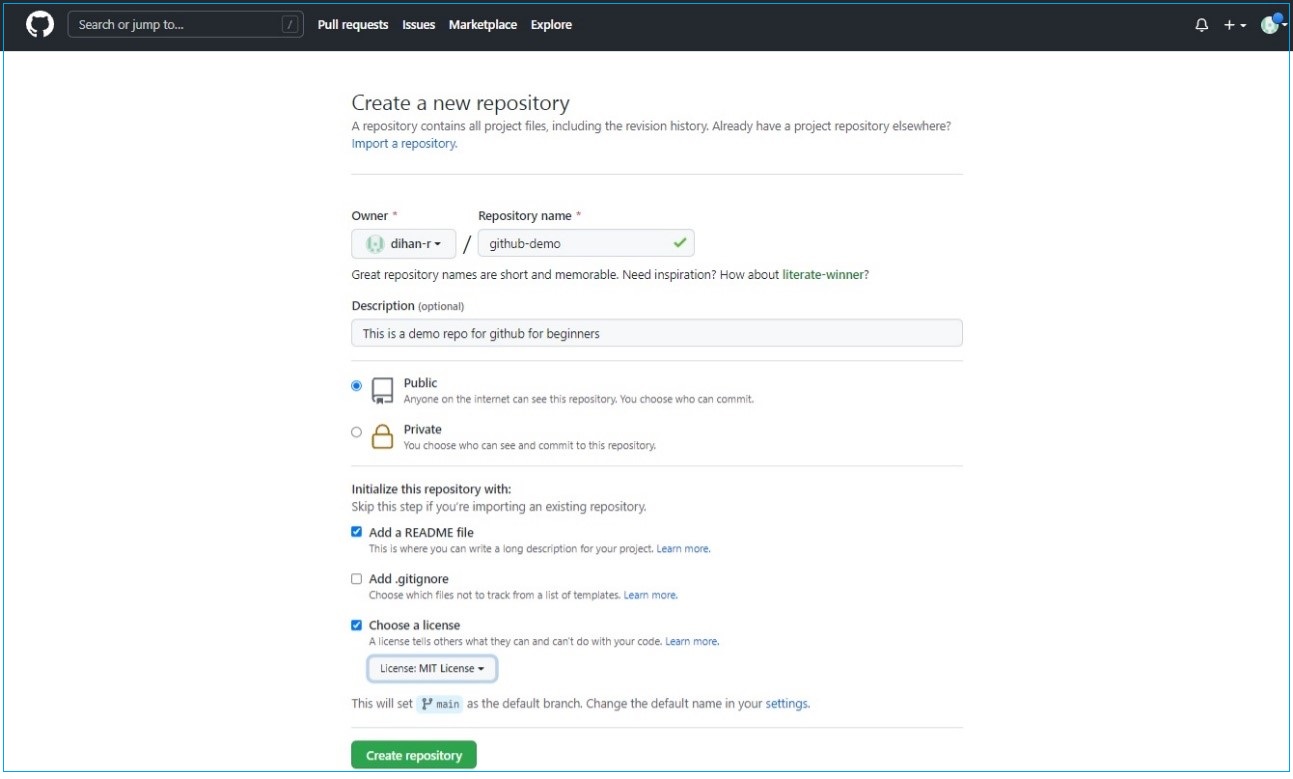This screenshot has height=779, width=1293.
Task: Open the notifications bell
Action: coord(1202,25)
